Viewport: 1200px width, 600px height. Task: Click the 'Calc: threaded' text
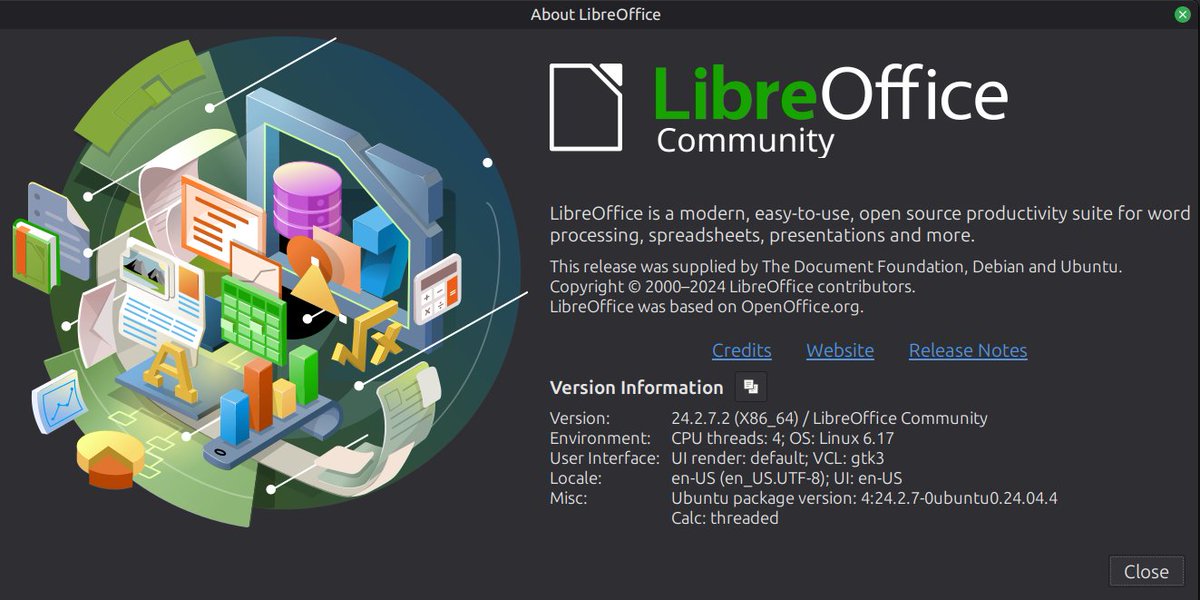725,518
